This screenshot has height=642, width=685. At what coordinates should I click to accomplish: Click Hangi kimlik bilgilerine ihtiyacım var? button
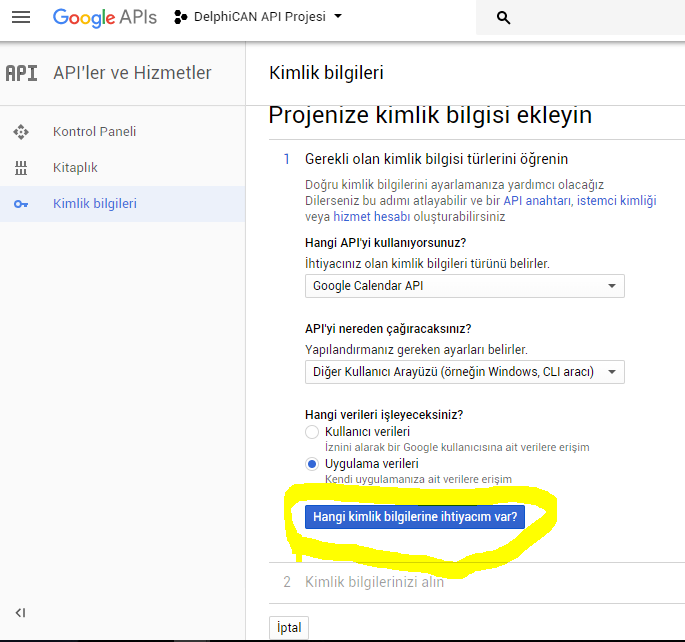click(x=415, y=517)
